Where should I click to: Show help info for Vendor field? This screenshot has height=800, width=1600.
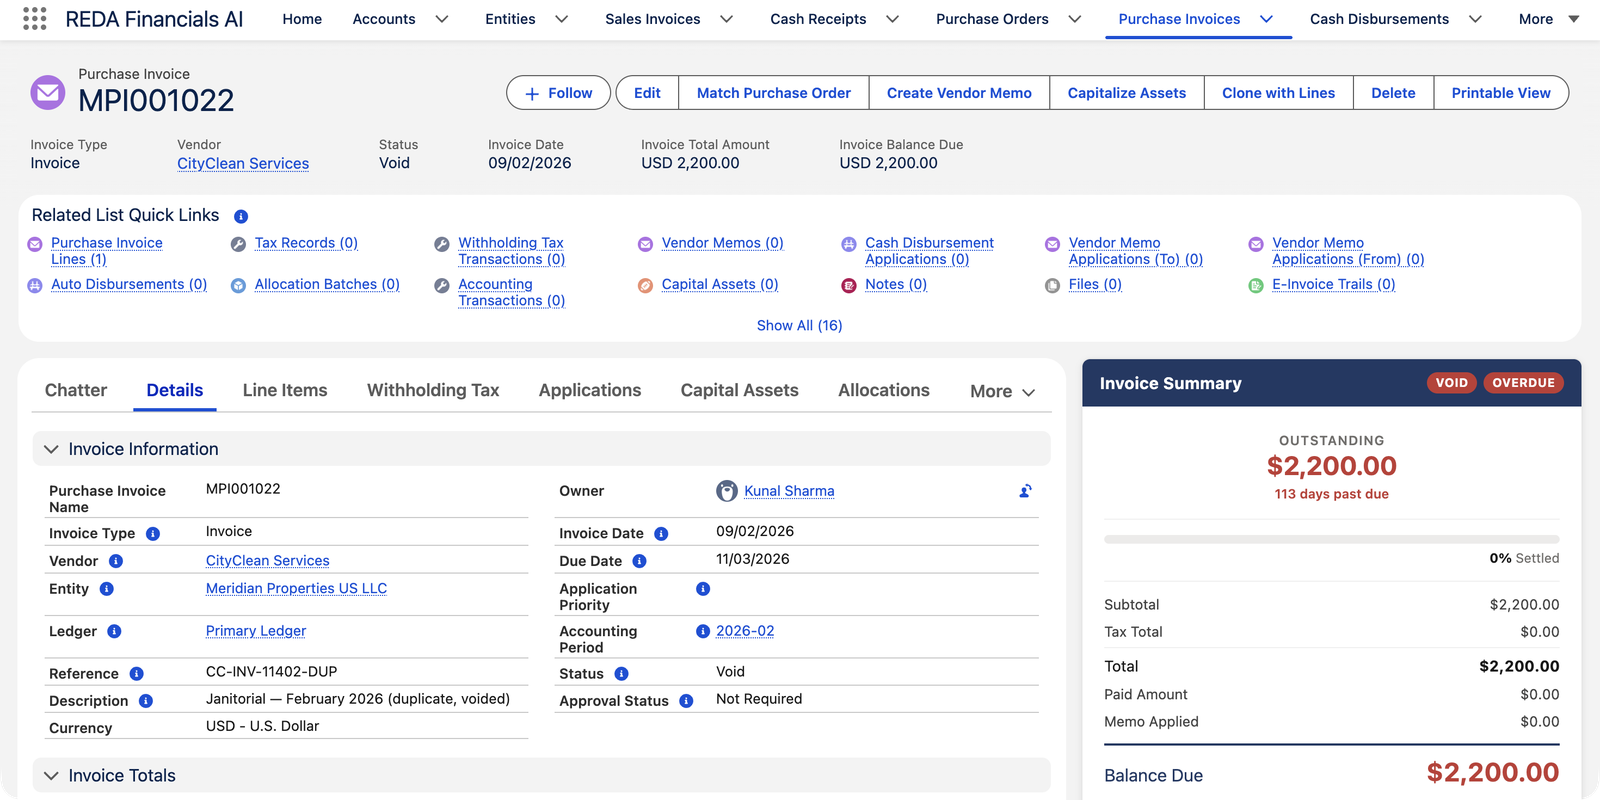pyautogui.click(x=116, y=561)
